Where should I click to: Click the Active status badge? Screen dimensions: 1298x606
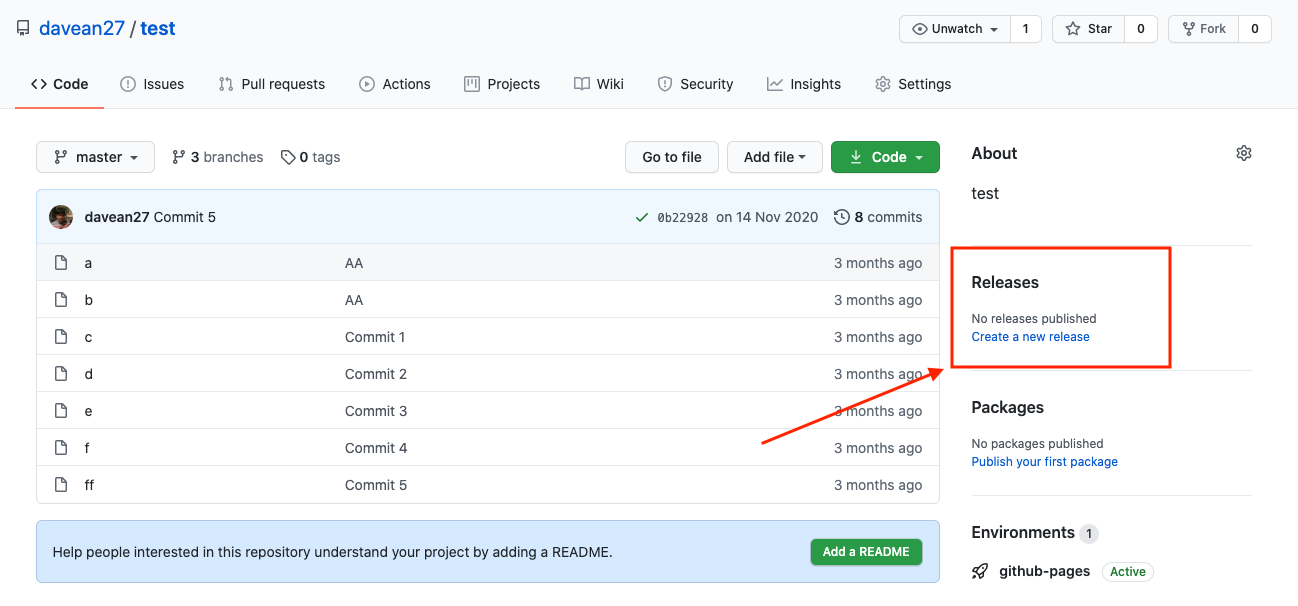pyautogui.click(x=1128, y=572)
